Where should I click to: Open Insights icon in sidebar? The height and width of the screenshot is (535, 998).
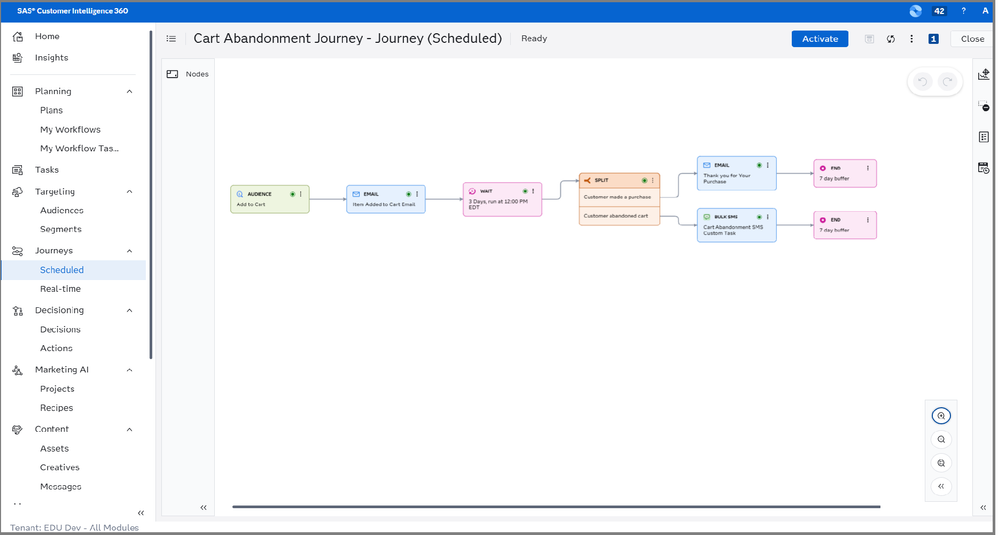pos(18,58)
